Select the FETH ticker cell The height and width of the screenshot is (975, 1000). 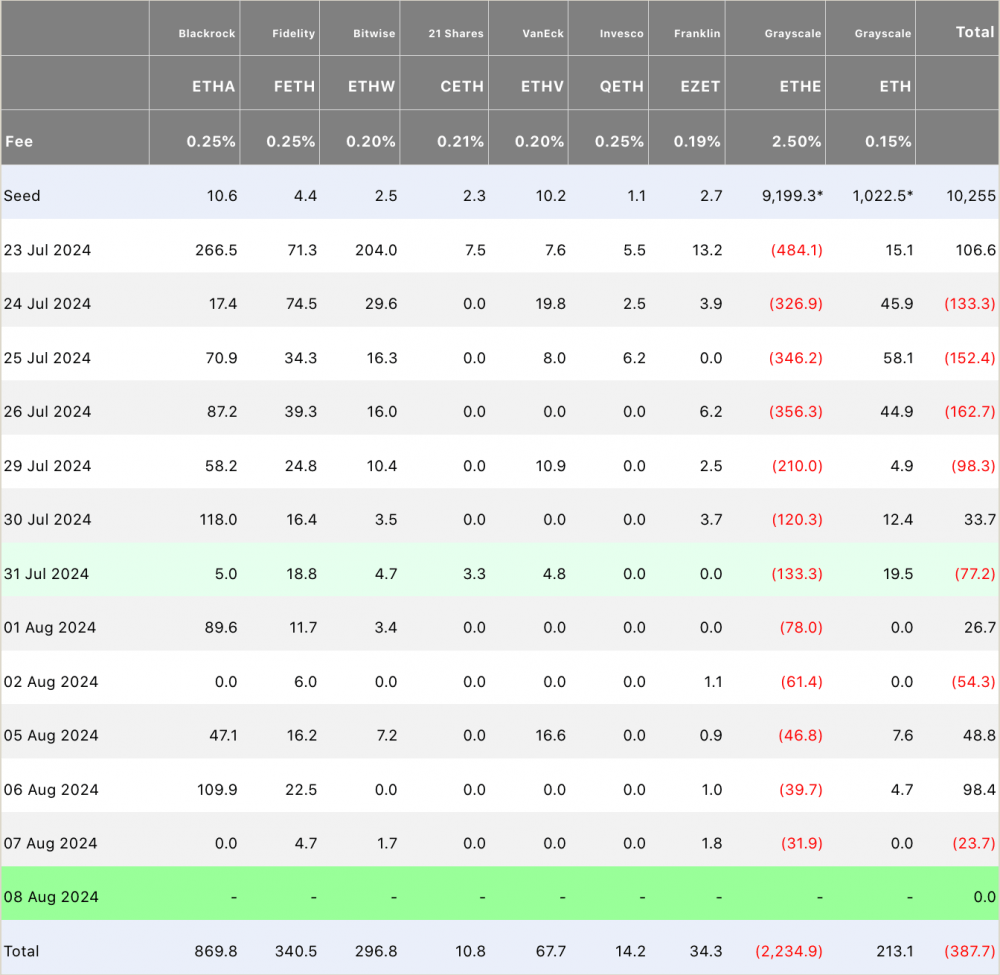tap(294, 87)
